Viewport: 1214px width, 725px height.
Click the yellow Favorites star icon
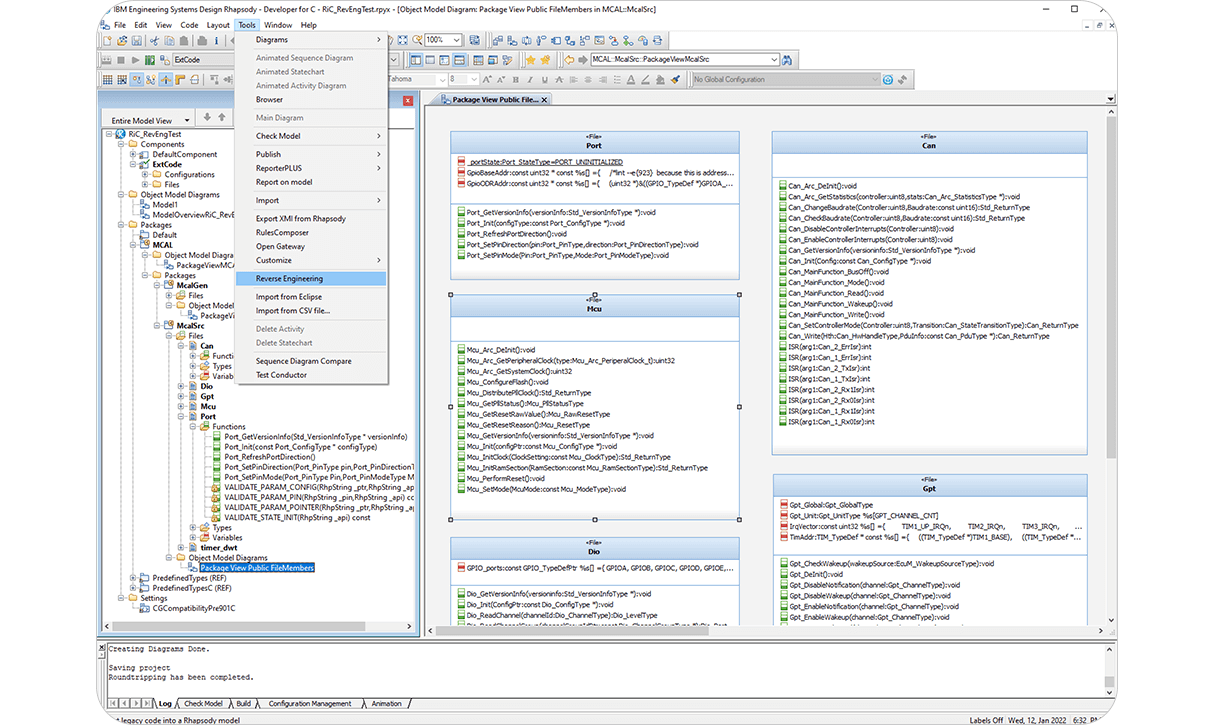coord(530,60)
